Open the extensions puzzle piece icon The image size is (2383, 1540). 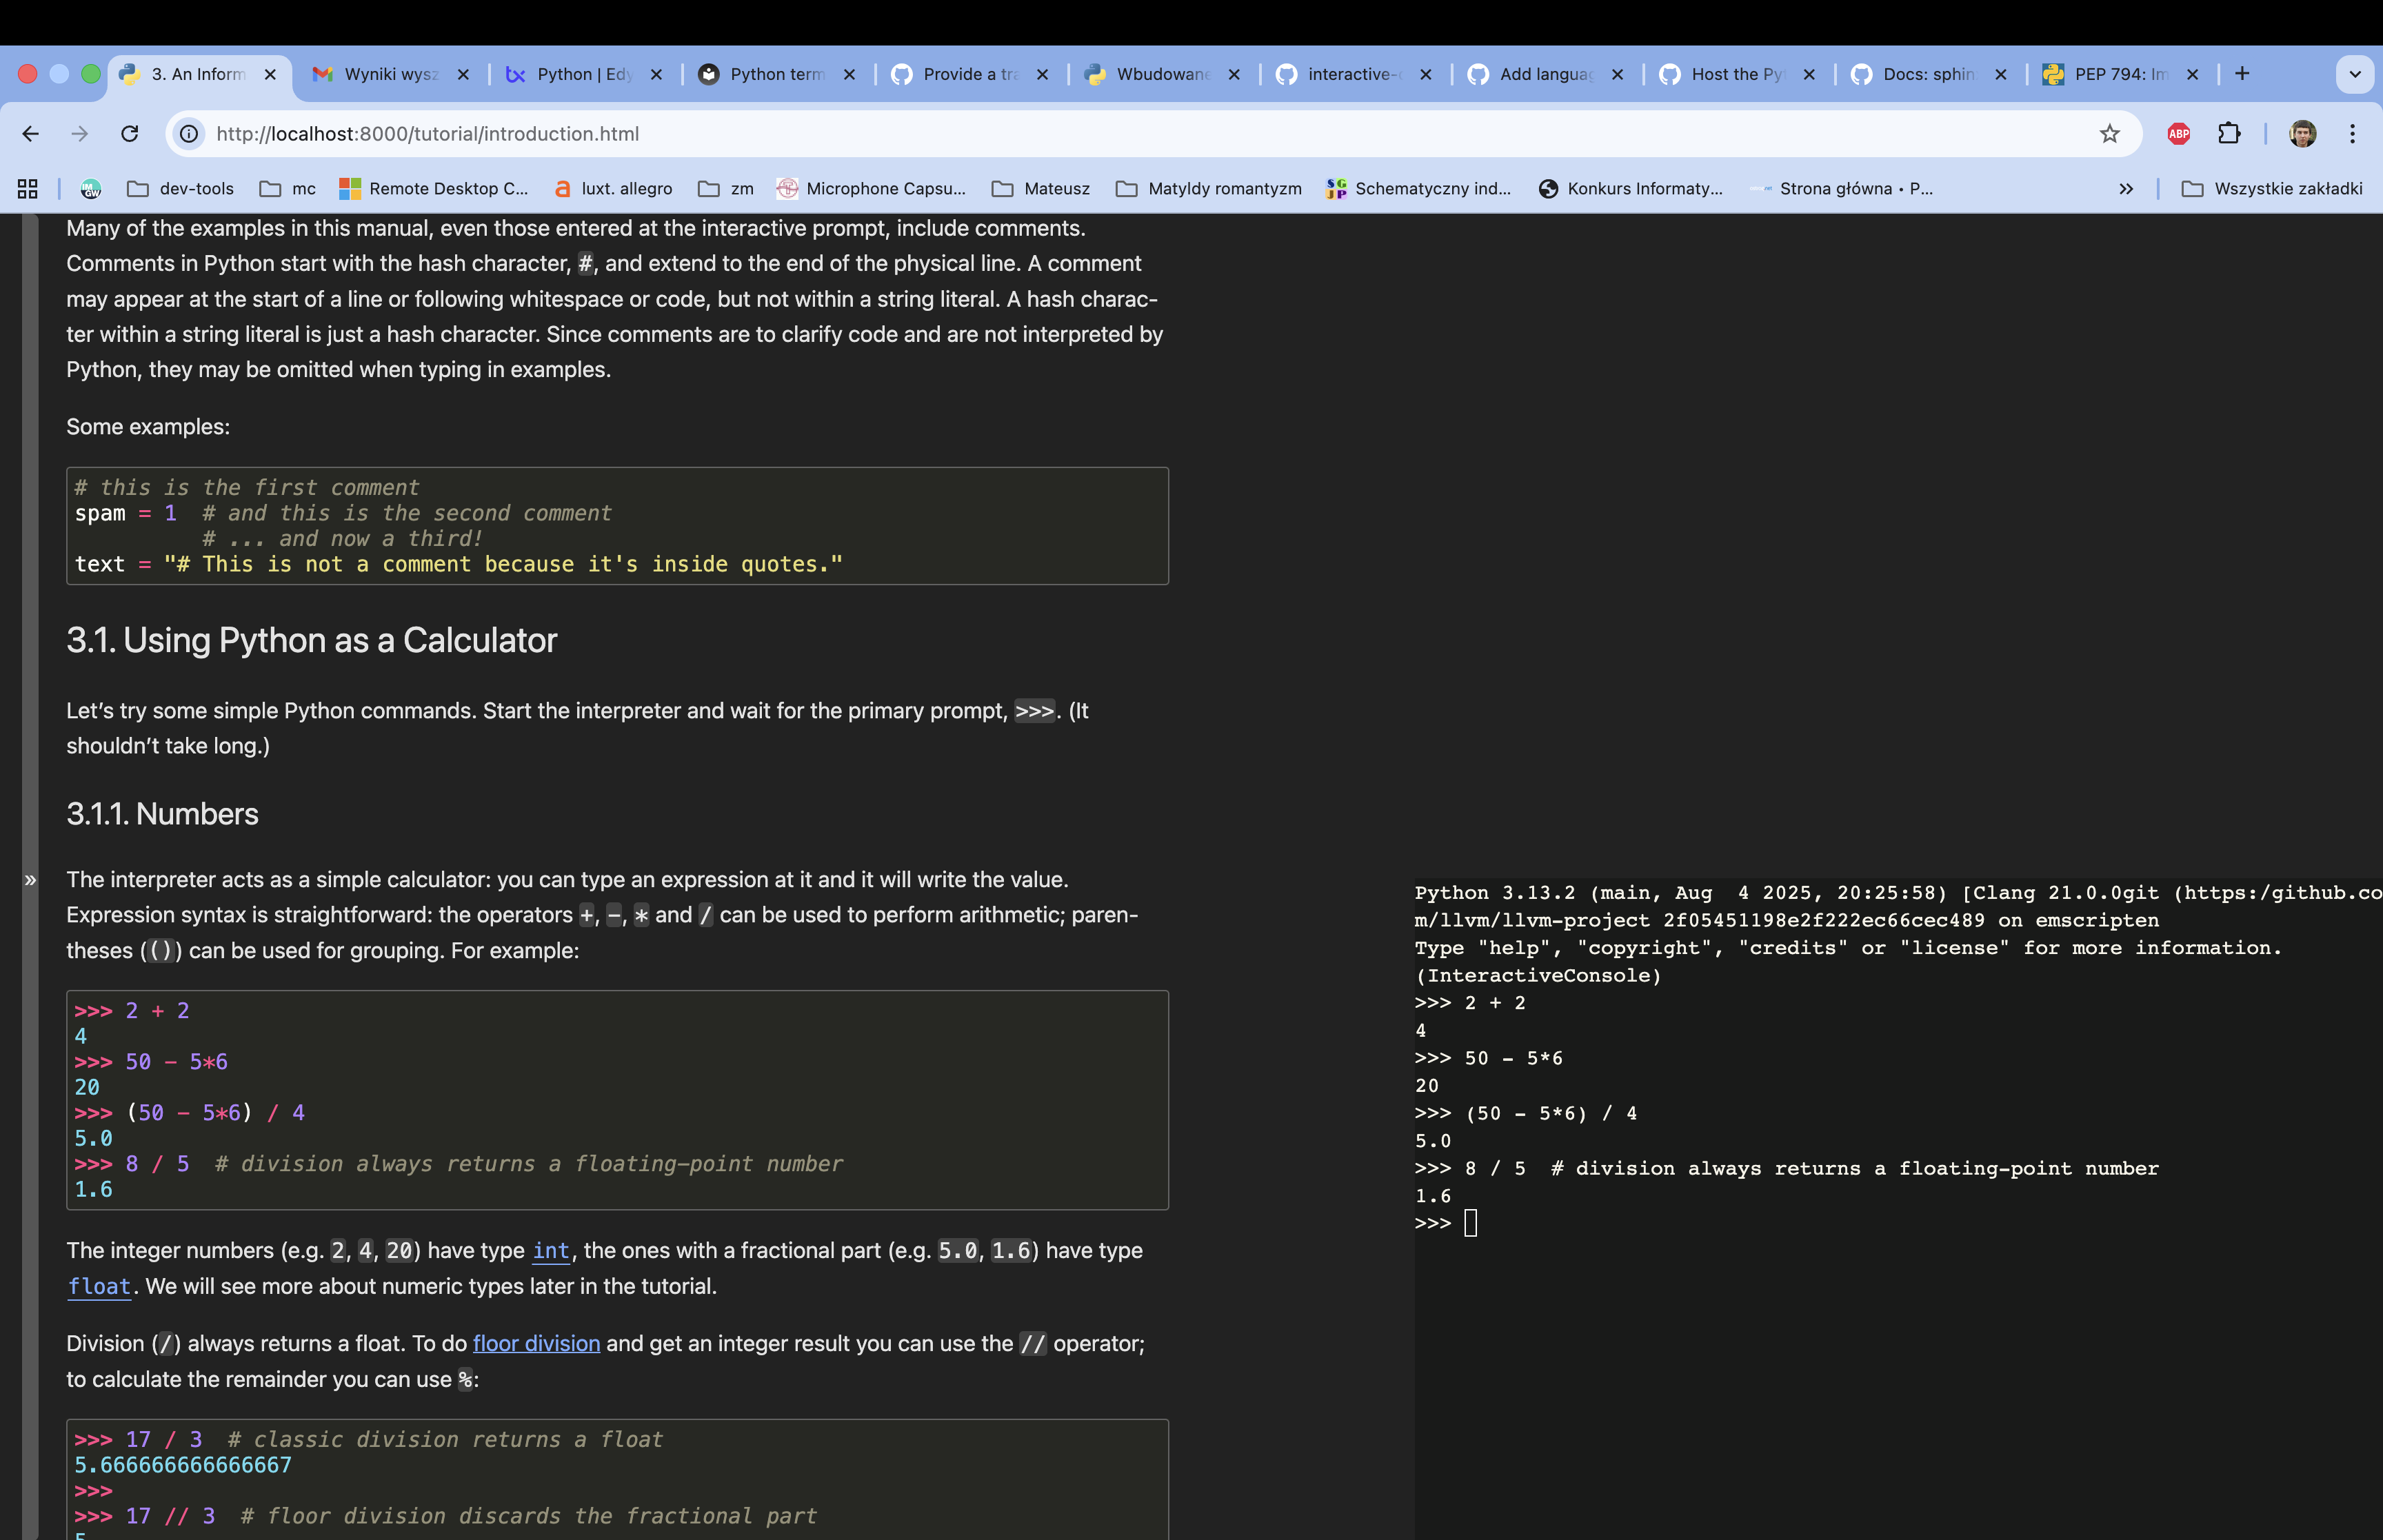(x=2229, y=134)
